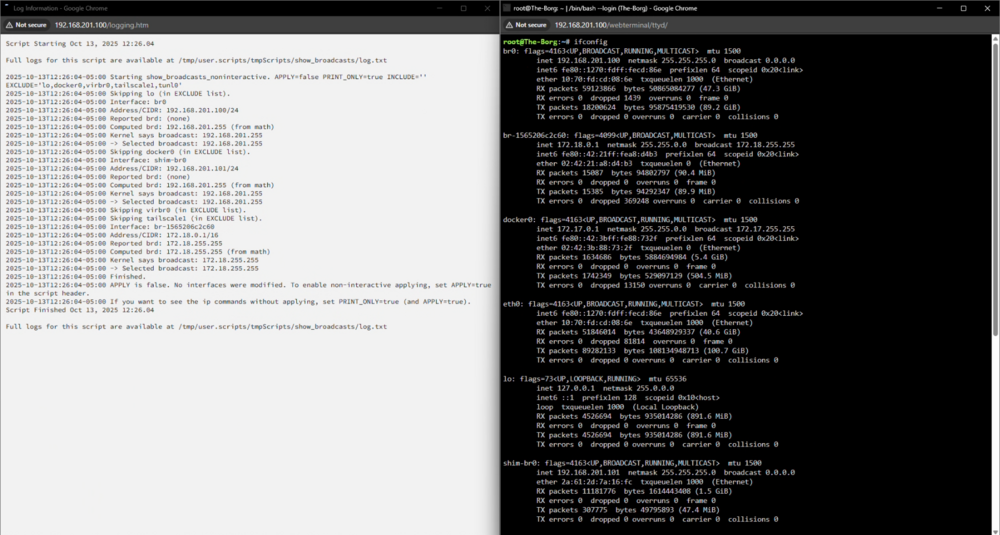Image resolution: width=1000 pixels, height=535 pixels.
Task: Click 'Skipping docker0 (in EXCLUDE list)' line
Action: [128, 152]
